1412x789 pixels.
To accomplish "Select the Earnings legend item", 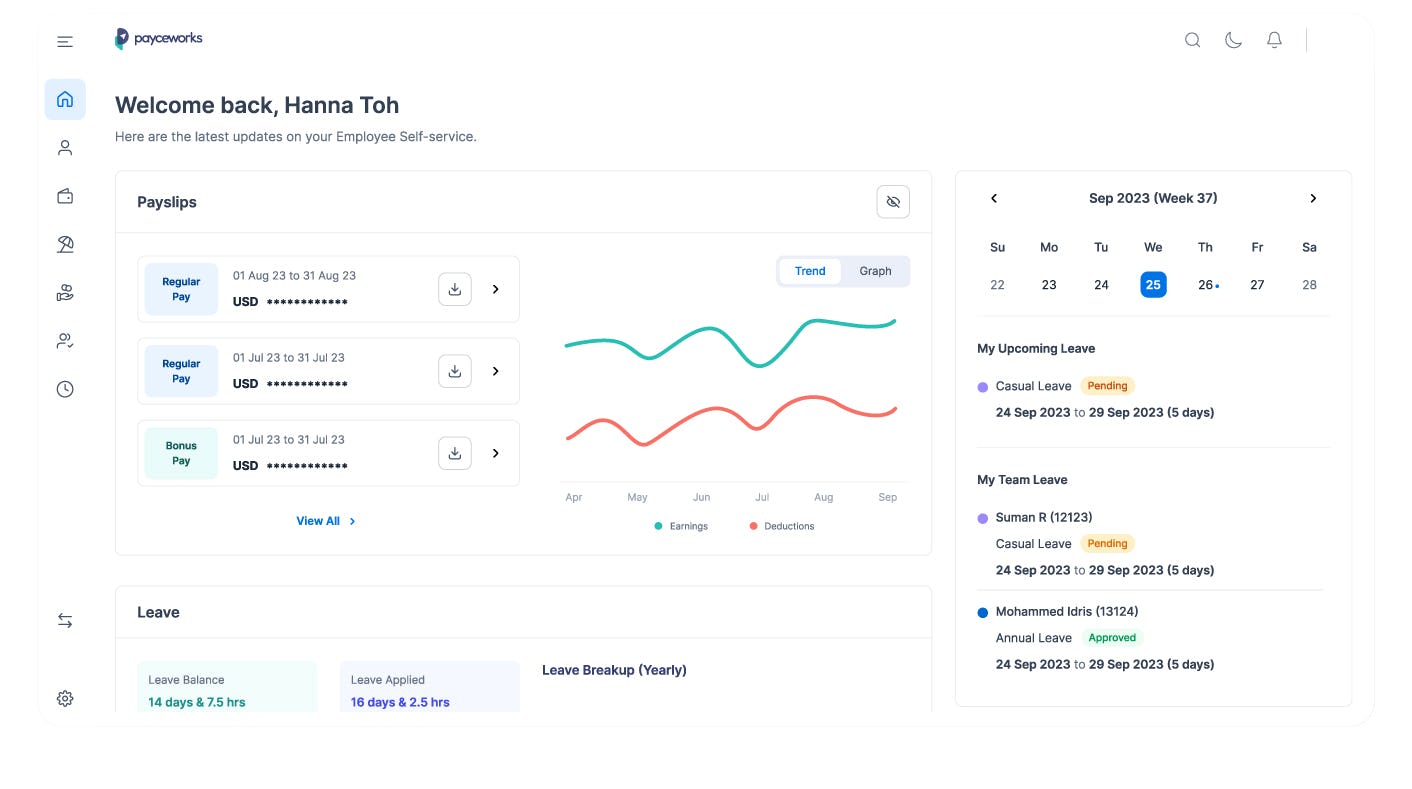I will [x=681, y=526].
